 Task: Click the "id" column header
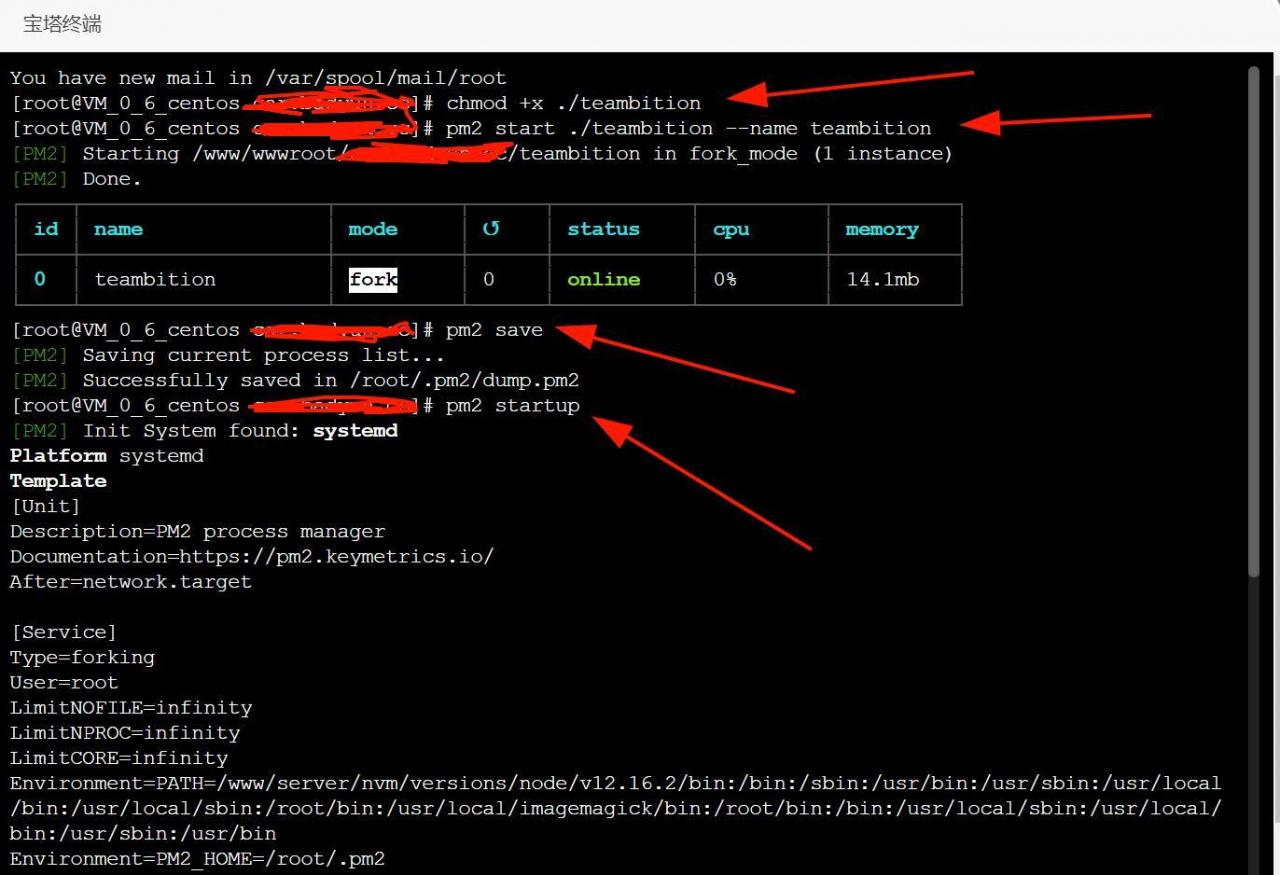[46, 229]
